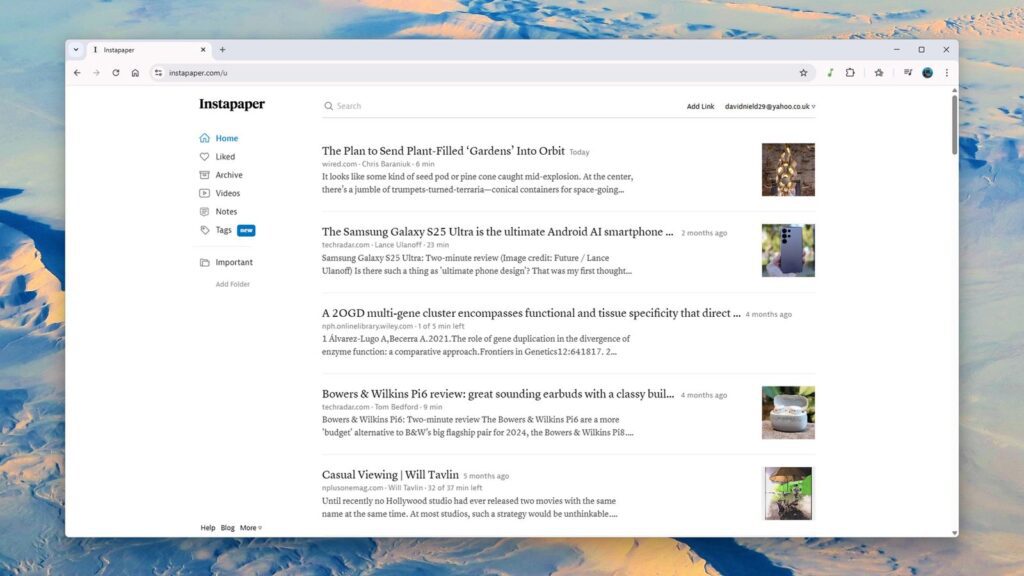Click Add Folder in the sidebar
The height and width of the screenshot is (576, 1024).
[232, 284]
